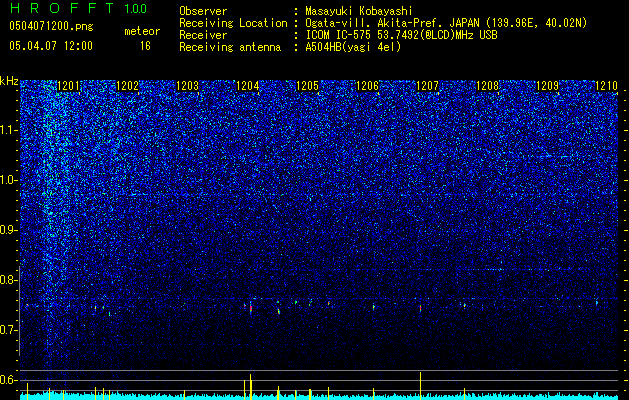Viewport: 629px width, 400px height.
Task: Click the 1209 time marker
Action: point(548,85)
